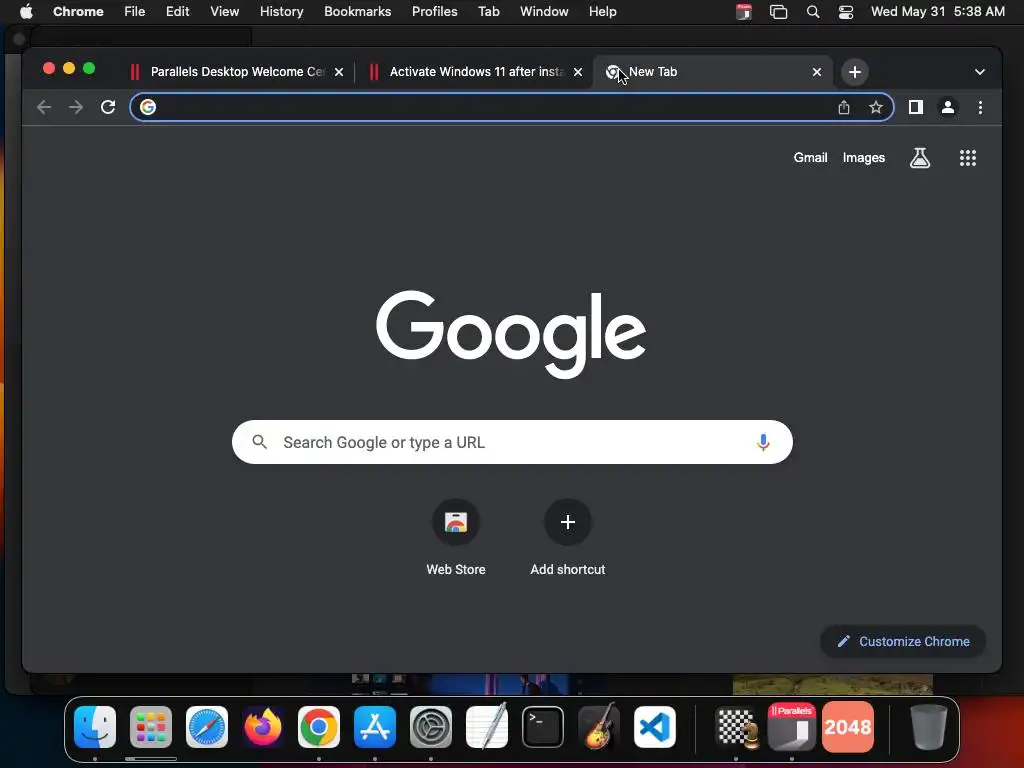Launch Finder from the Dock
The image size is (1024, 768).
pos(95,727)
